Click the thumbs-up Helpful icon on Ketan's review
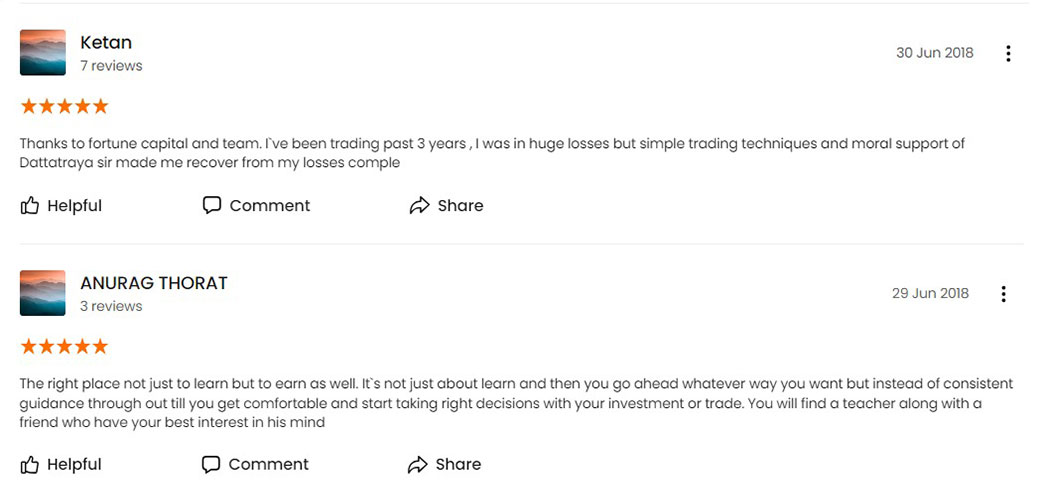1039x488 pixels. coord(30,206)
